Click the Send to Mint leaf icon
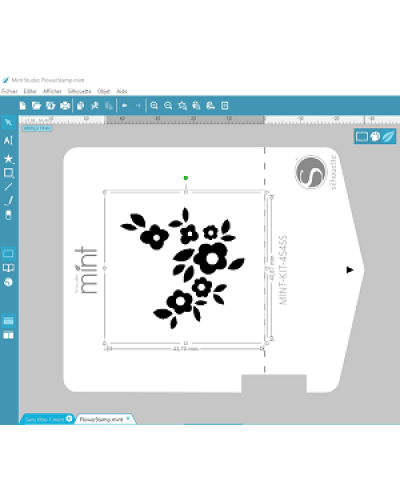The height and width of the screenshot is (500, 400). coord(388,136)
